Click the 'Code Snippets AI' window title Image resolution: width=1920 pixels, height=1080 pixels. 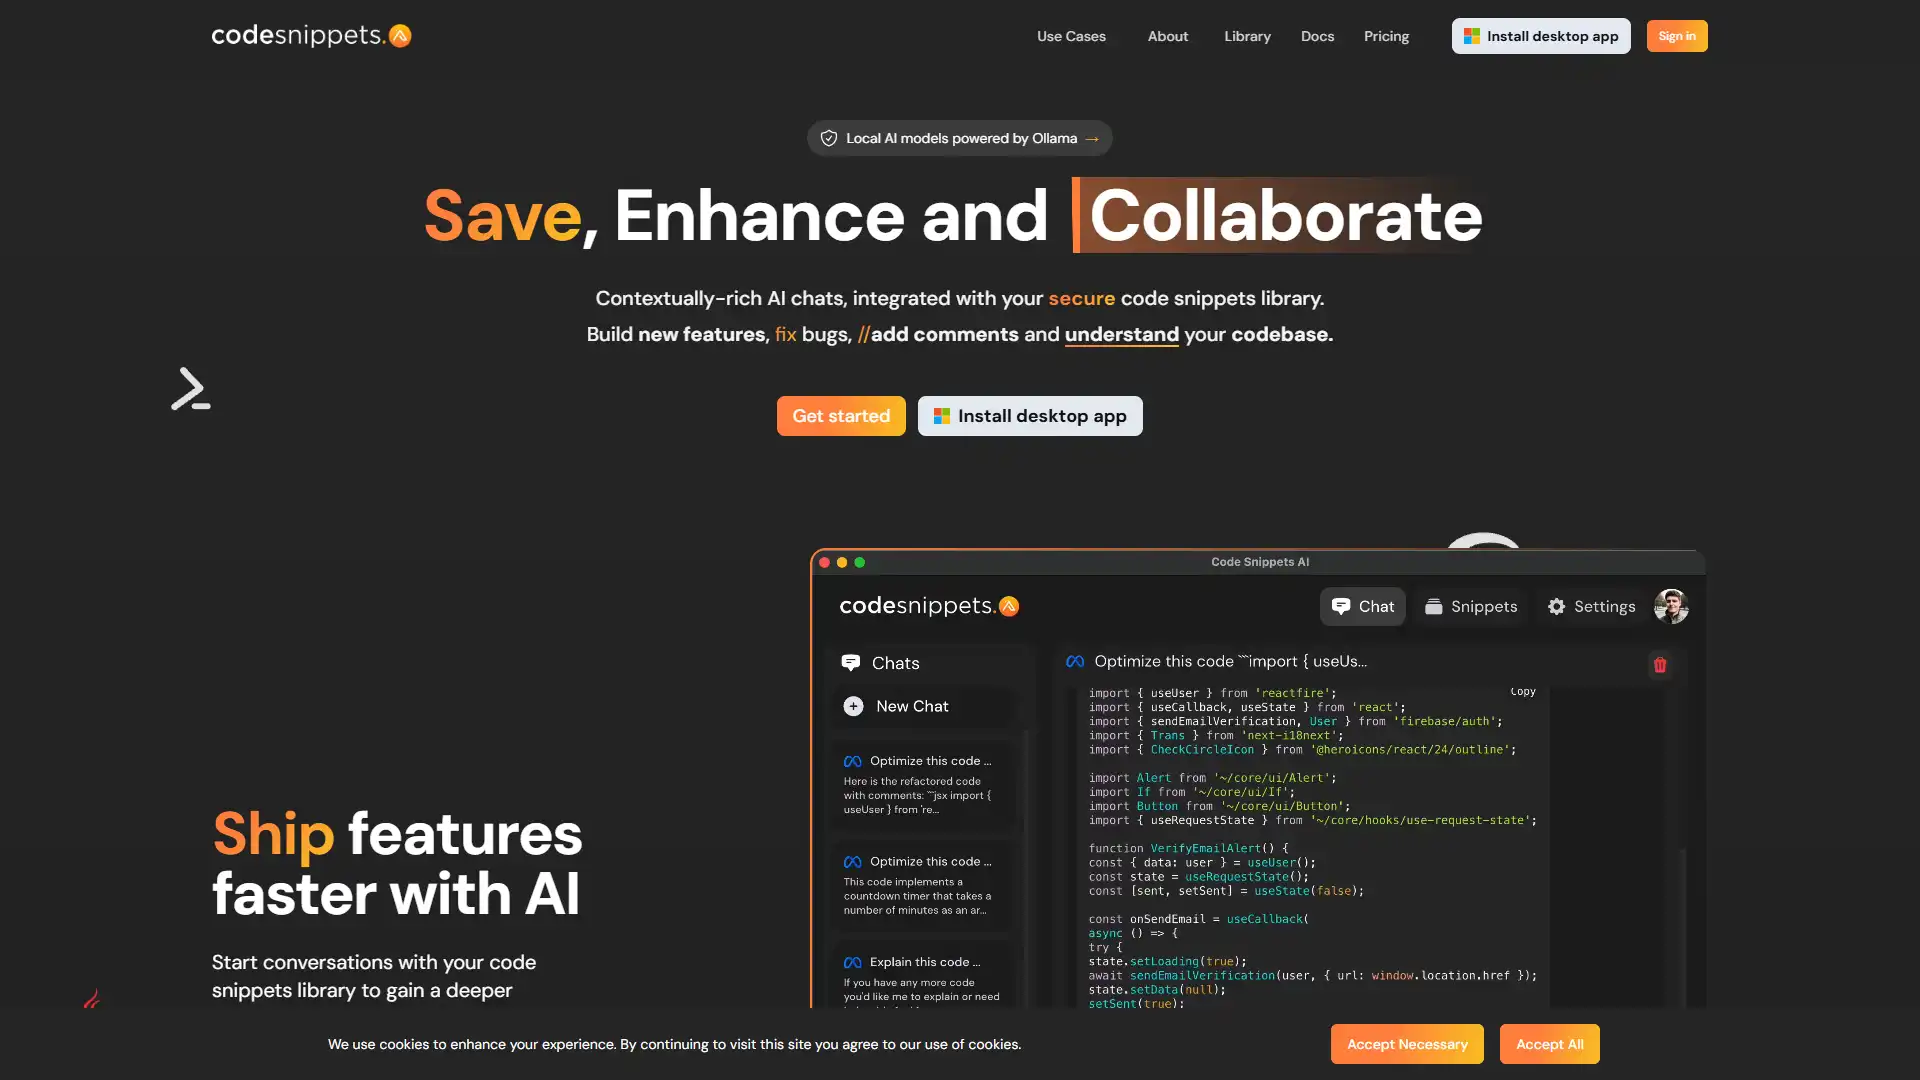tap(1260, 562)
